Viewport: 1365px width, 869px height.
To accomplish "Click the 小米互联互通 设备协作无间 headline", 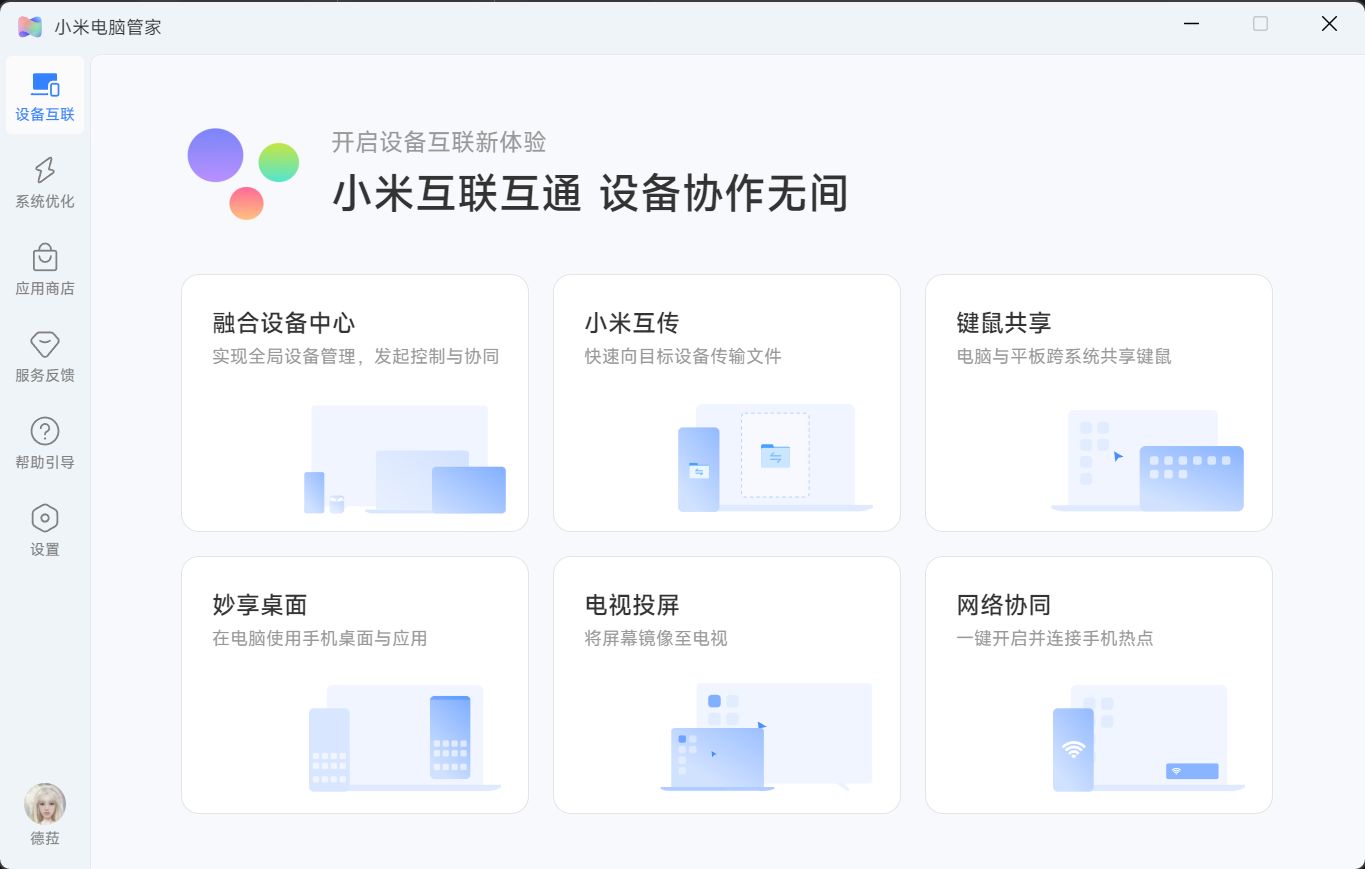I will pyautogui.click(x=590, y=193).
